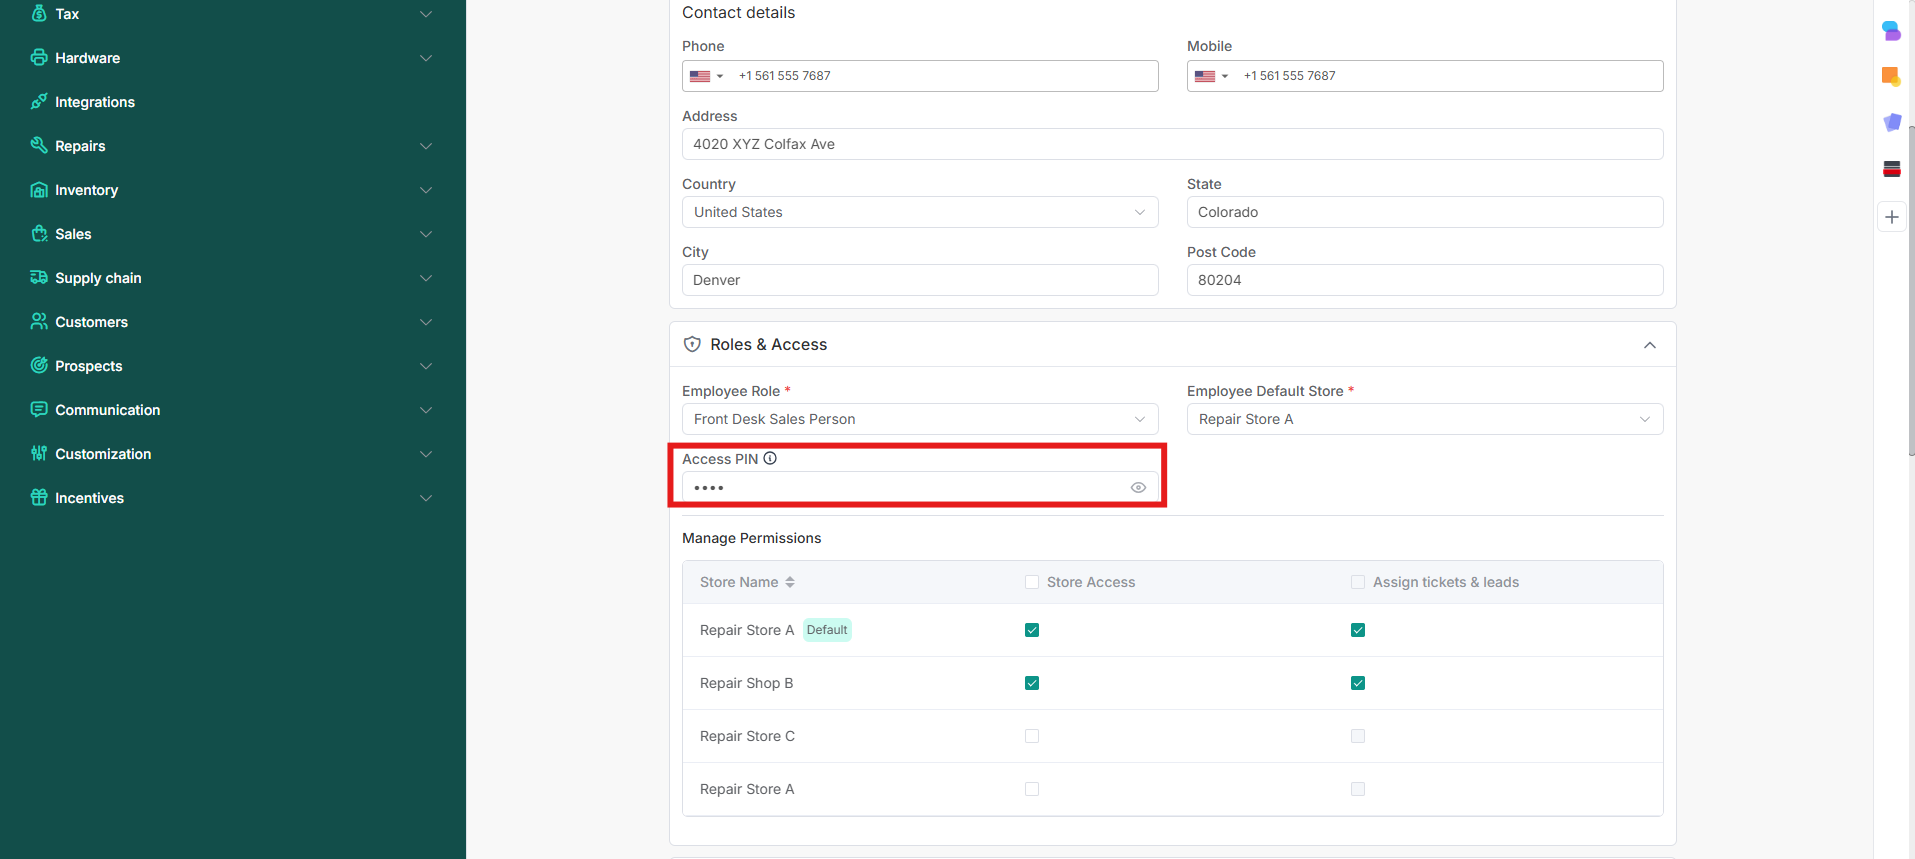Open the Sales menu item

(x=73, y=234)
